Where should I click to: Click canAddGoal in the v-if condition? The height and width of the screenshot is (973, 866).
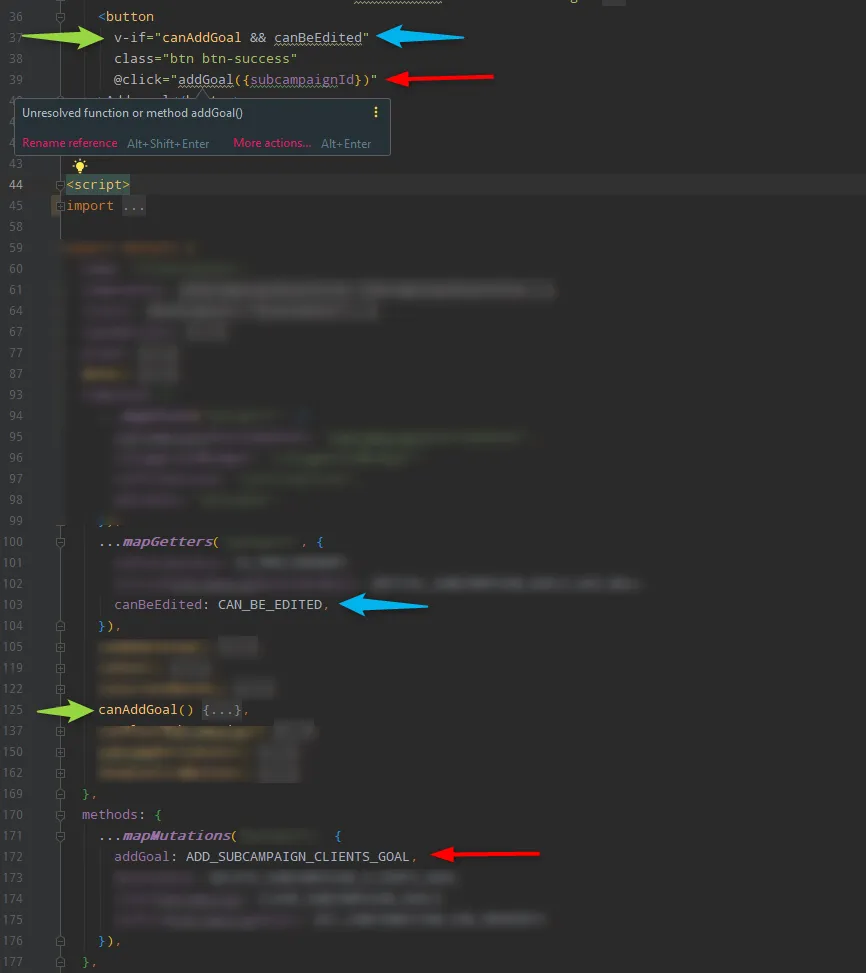coord(202,38)
